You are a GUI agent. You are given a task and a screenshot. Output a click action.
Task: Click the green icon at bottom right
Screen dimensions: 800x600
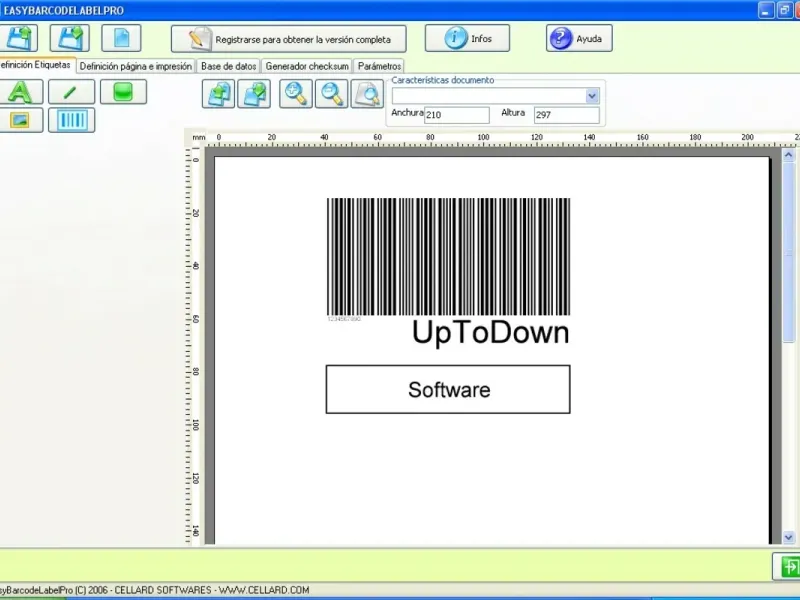[x=787, y=566]
